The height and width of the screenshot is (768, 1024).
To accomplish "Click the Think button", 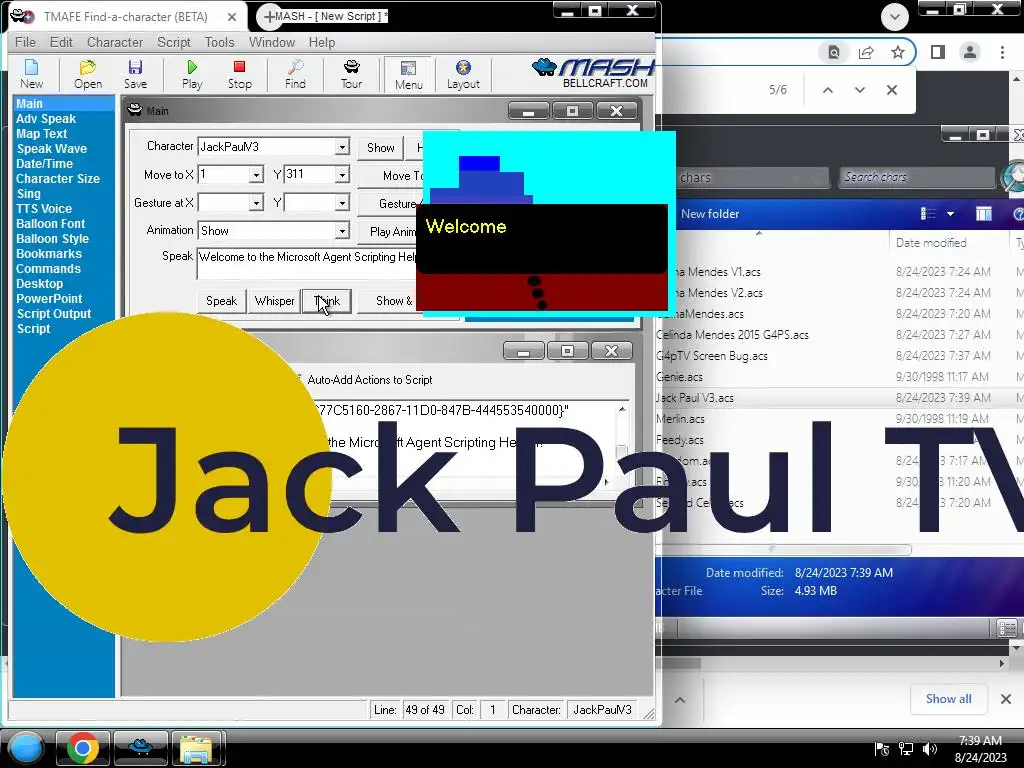I will pos(327,301).
